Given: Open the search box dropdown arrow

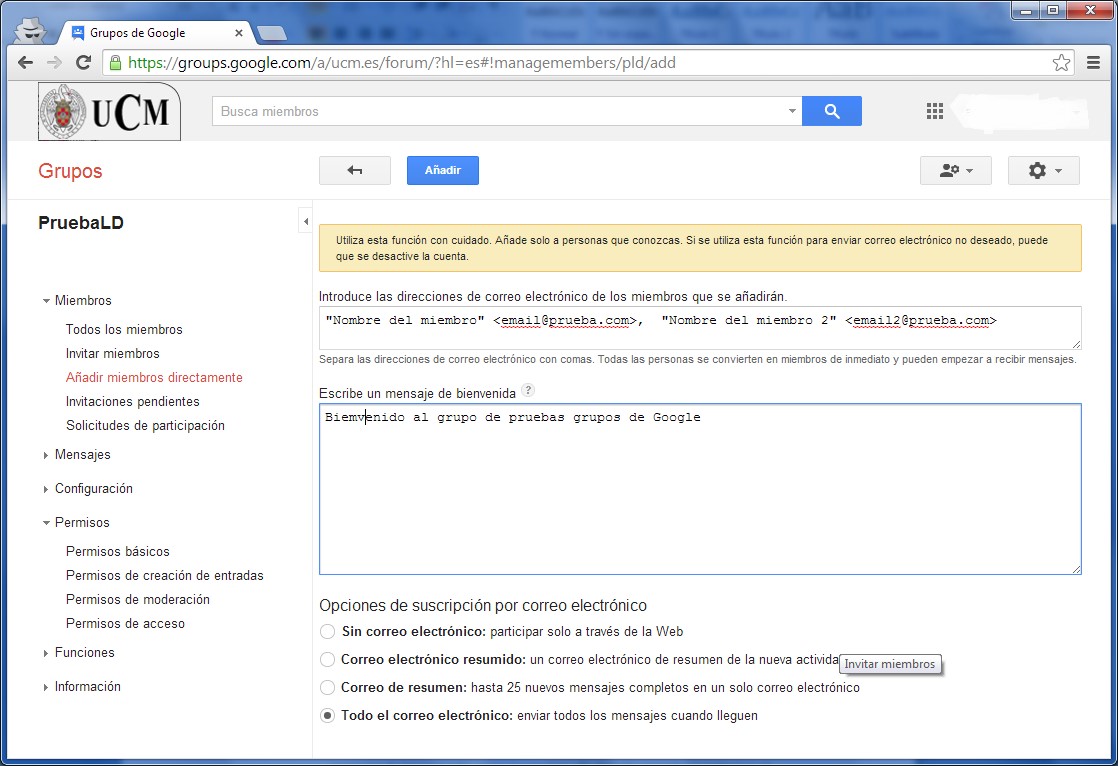Looking at the screenshot, I should [791, 111].
